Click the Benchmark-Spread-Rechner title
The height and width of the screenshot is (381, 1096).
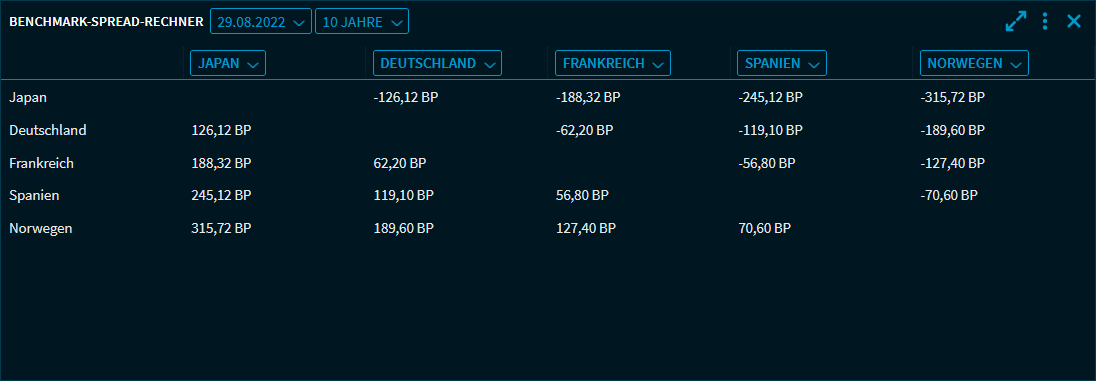point(106,22)
